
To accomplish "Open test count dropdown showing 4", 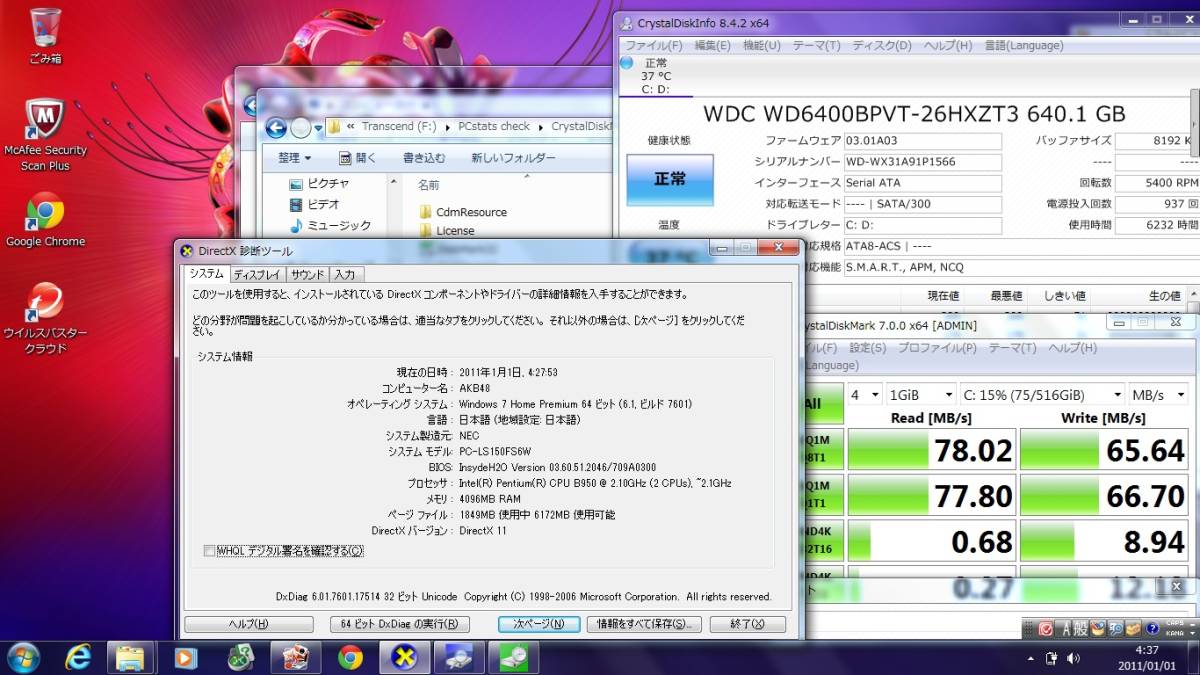I will coord(865,395).
